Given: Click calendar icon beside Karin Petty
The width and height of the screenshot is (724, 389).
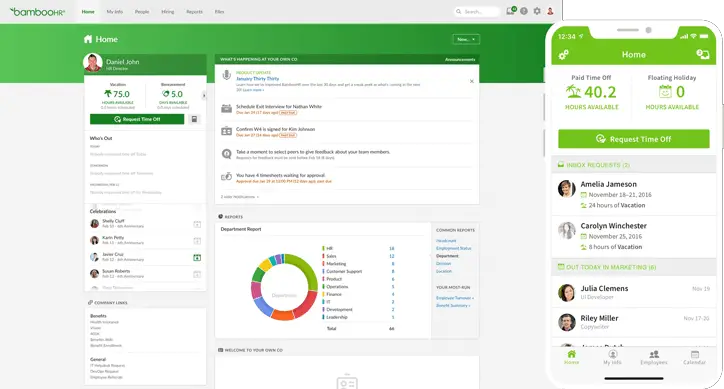Looking at the screenshot, I should coord(197,241).
